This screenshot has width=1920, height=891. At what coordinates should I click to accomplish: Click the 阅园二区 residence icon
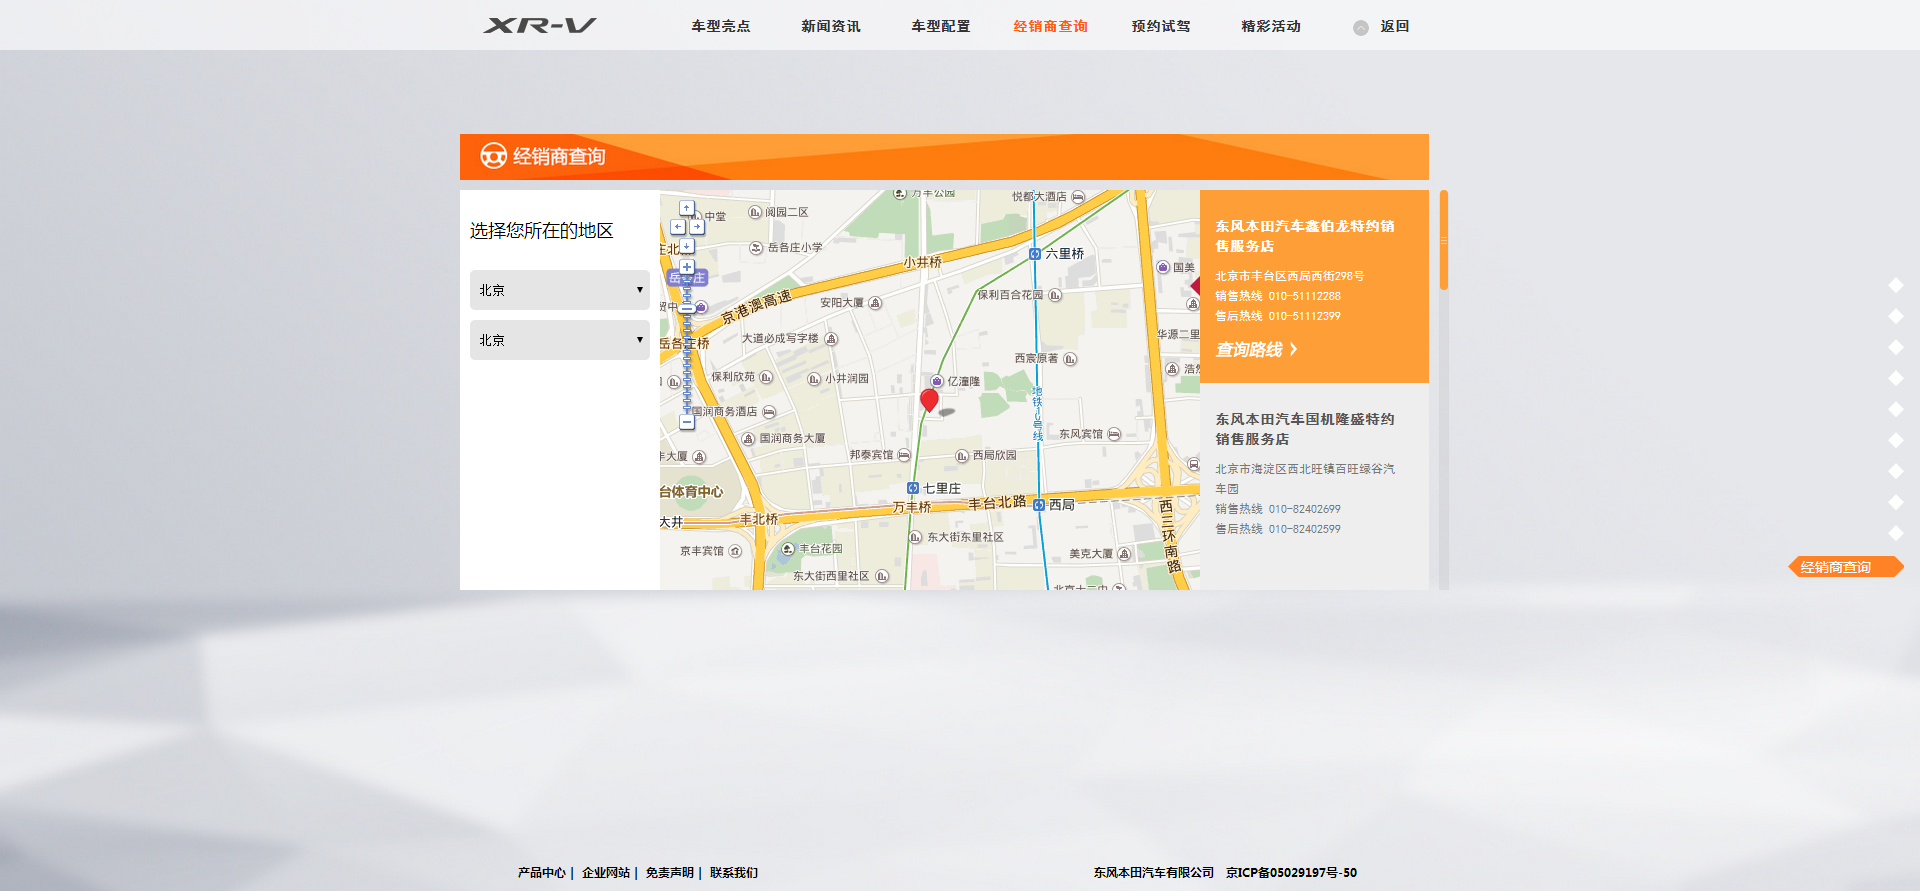pos(755,213)
